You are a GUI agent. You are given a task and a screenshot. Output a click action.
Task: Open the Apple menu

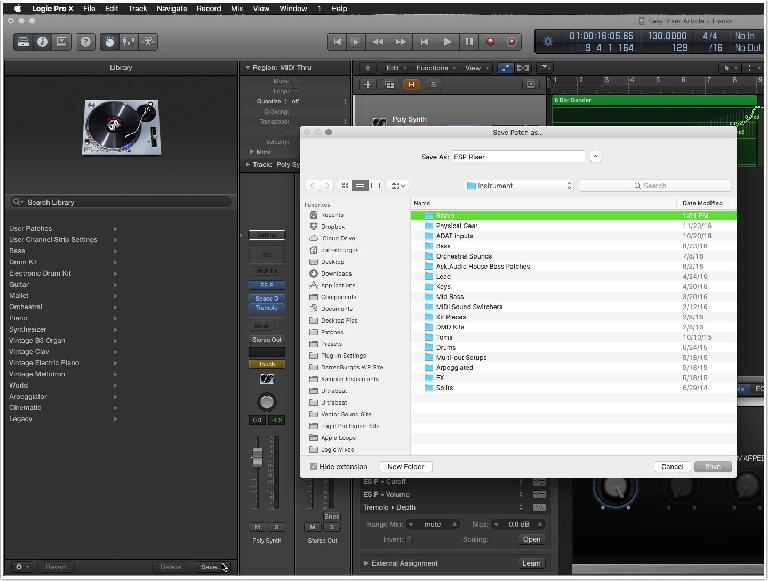pos(18,8)
